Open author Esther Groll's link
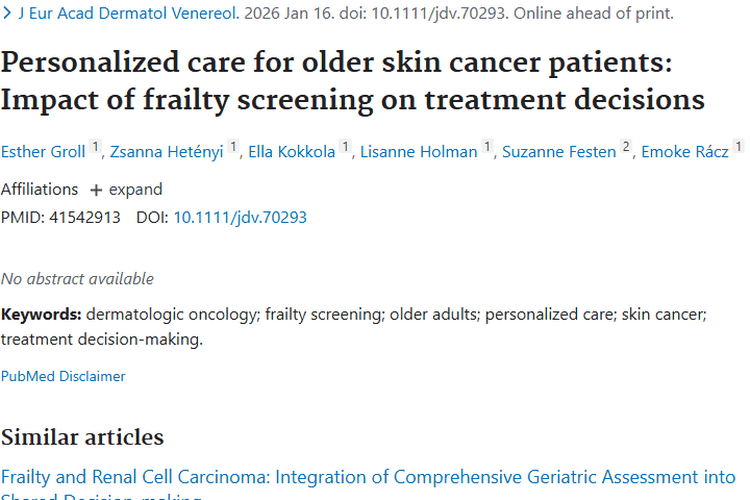The height and width of the screenshot is (500, 750). point(42,152)
